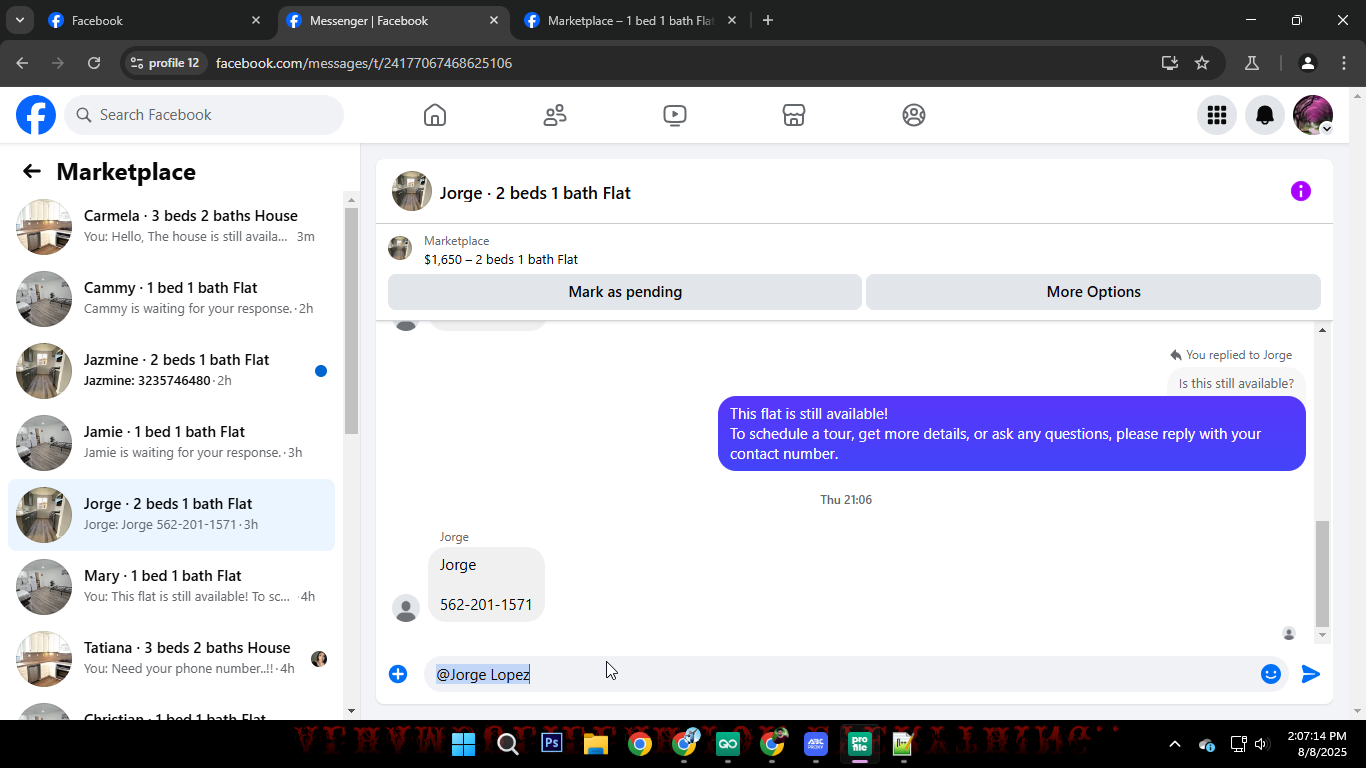Open the account avatar dropdown
Screen dimensions: 1366x768
(1313, 115)
